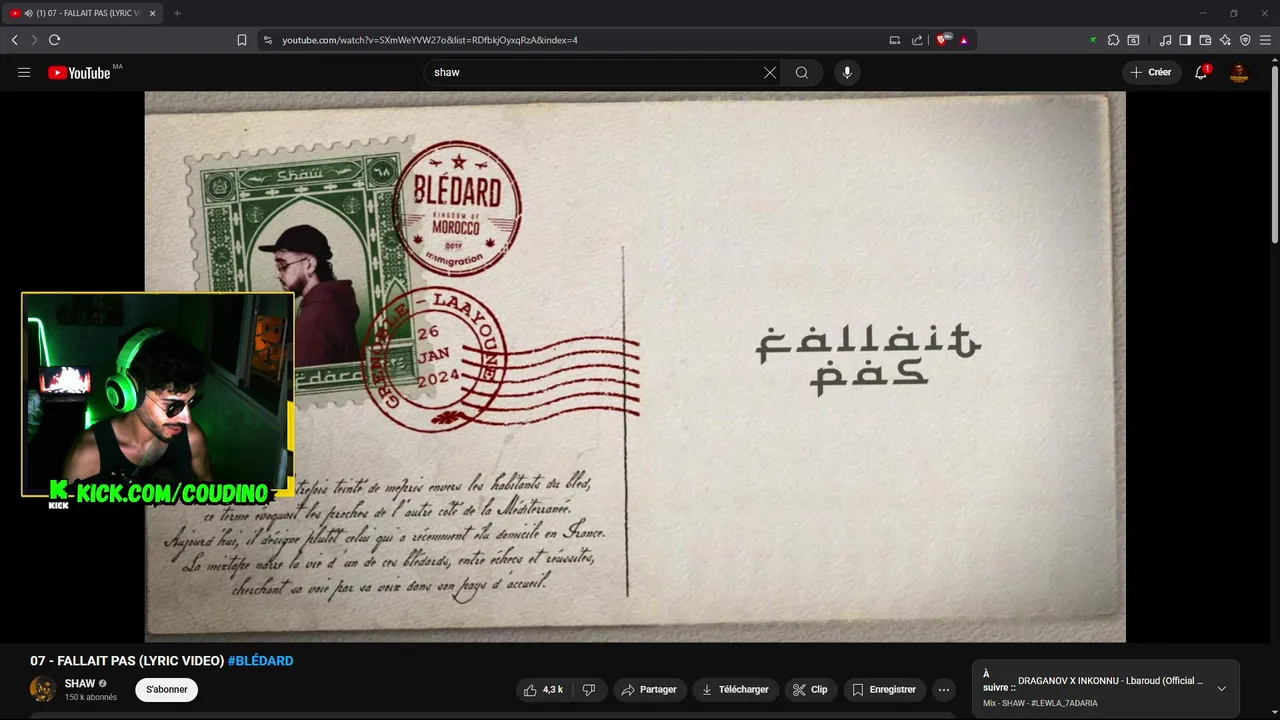Start voice search with microphone
The height and width of the screenshot is (720, 1280).
click(x=847, y=72)
